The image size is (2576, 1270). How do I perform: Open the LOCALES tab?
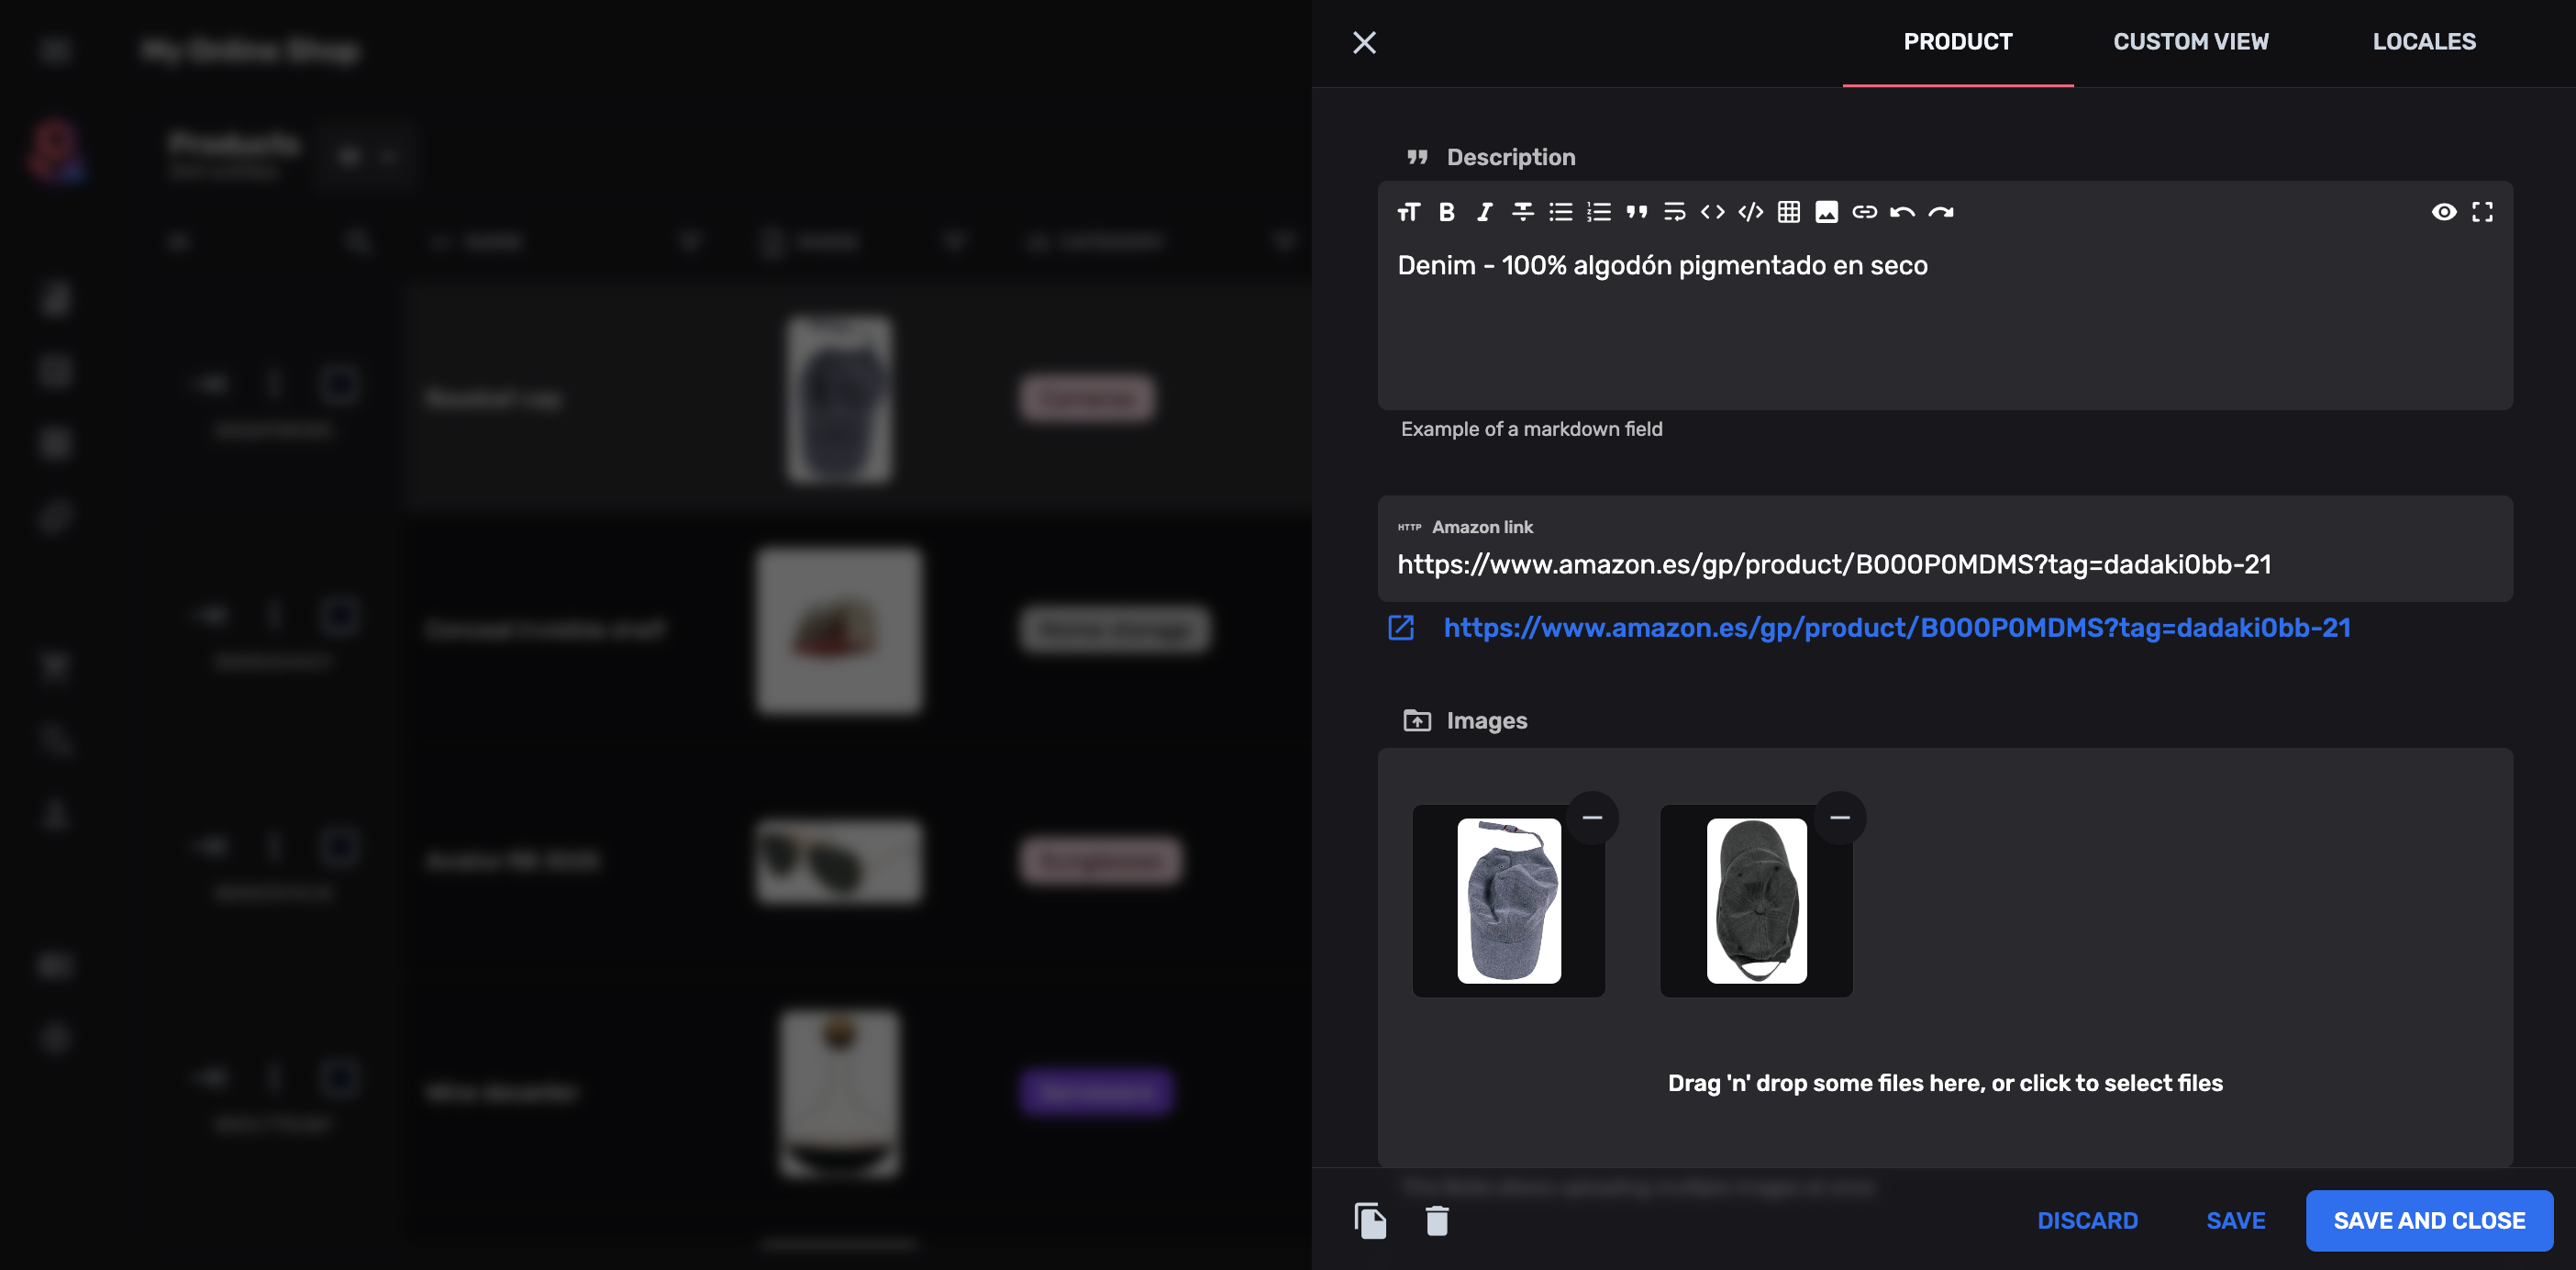point(2424,41)
